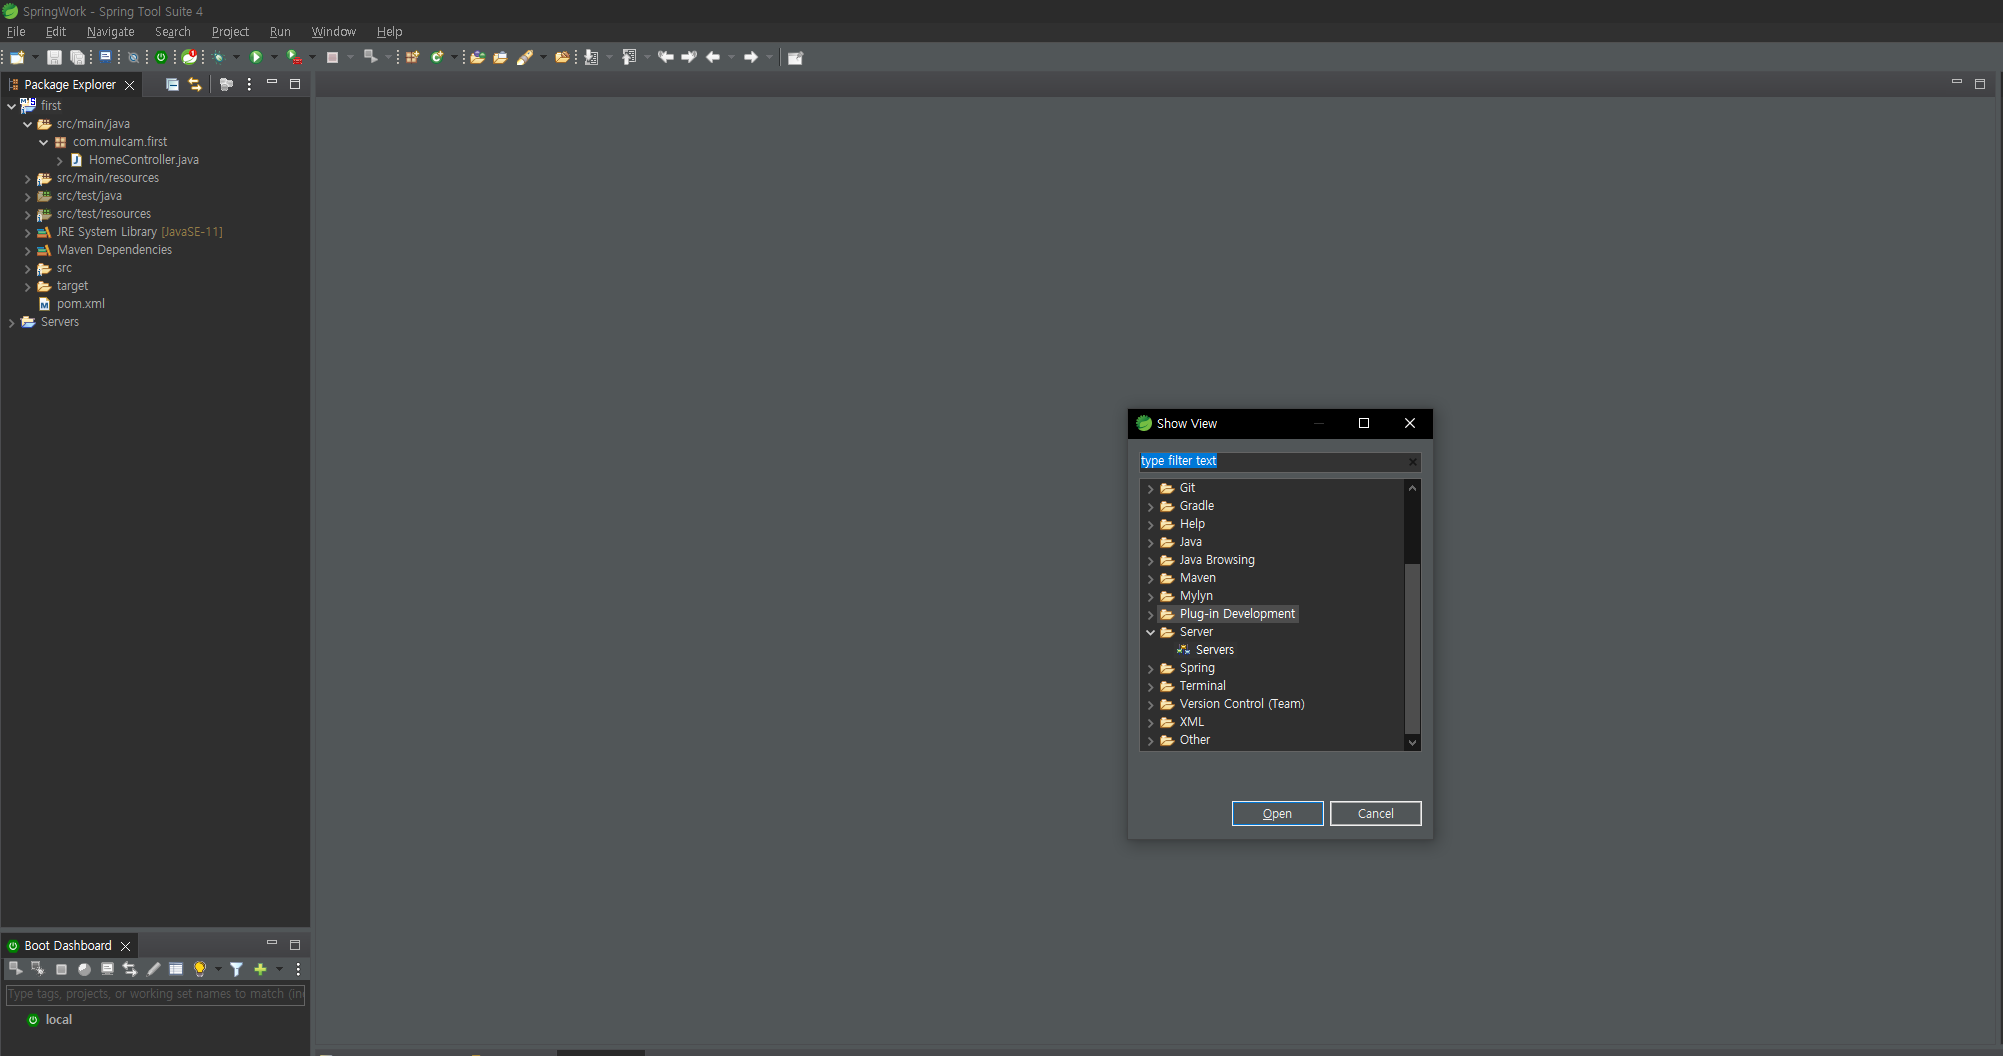
Task: Click Boot Dashboard pencil edit icon
Action: [153, 968]
